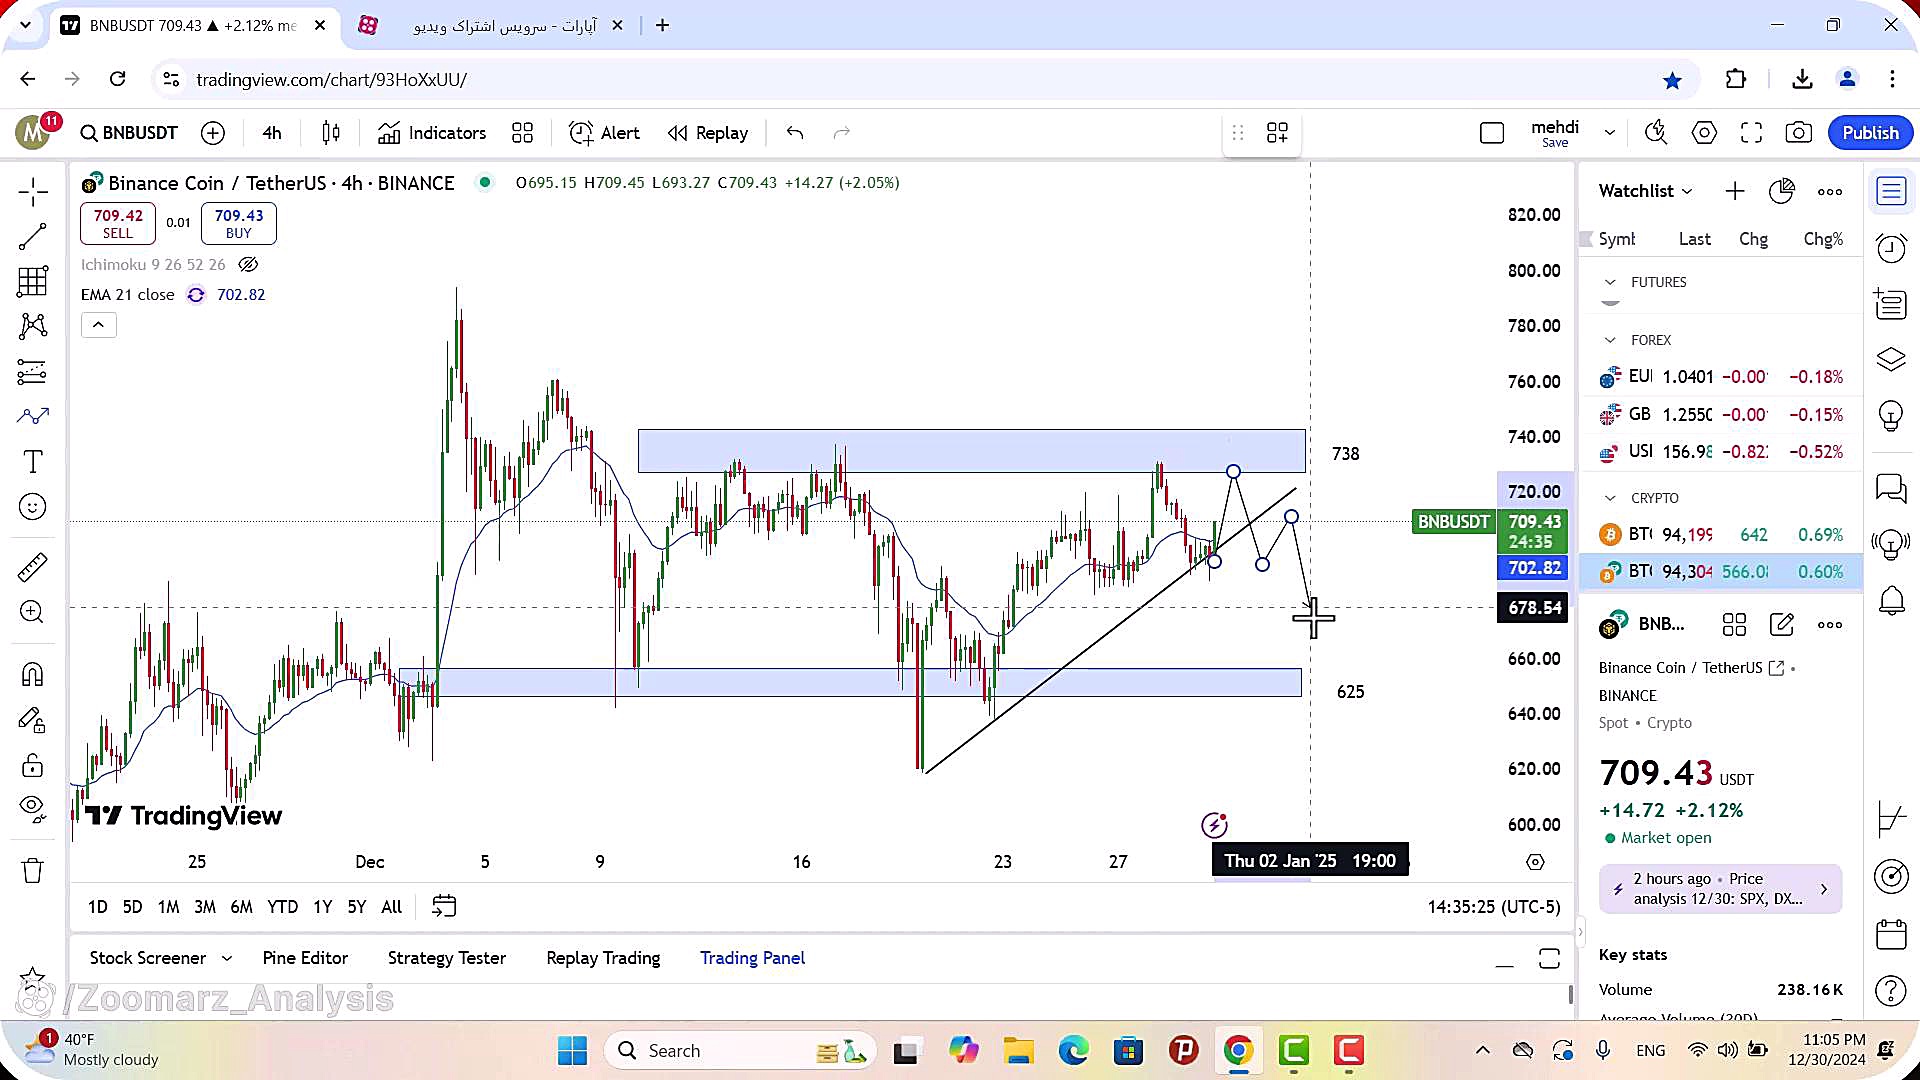Open the forecasting and measurement tools
The image size is (1920, 1080).
tap(32, 372)
